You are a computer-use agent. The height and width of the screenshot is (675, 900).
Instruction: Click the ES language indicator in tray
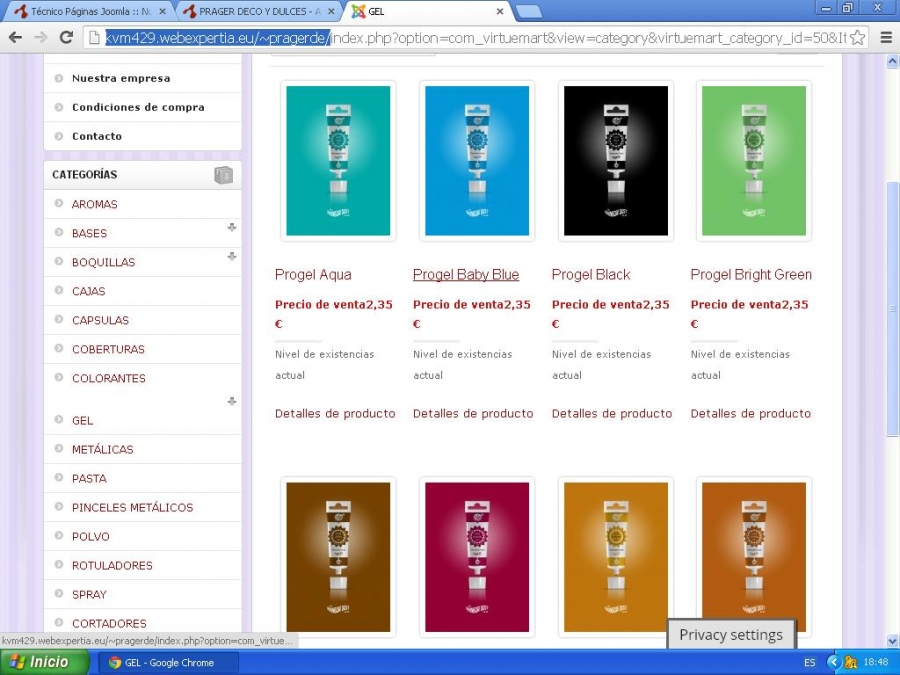pos(809,663)
